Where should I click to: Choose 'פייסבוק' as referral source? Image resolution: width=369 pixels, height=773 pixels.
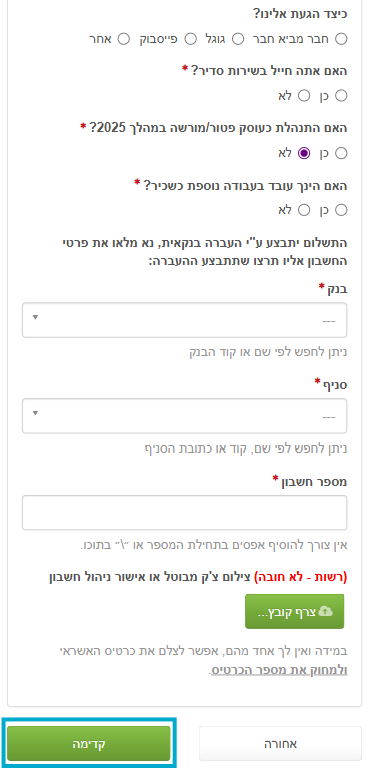(x=191, y=39)
